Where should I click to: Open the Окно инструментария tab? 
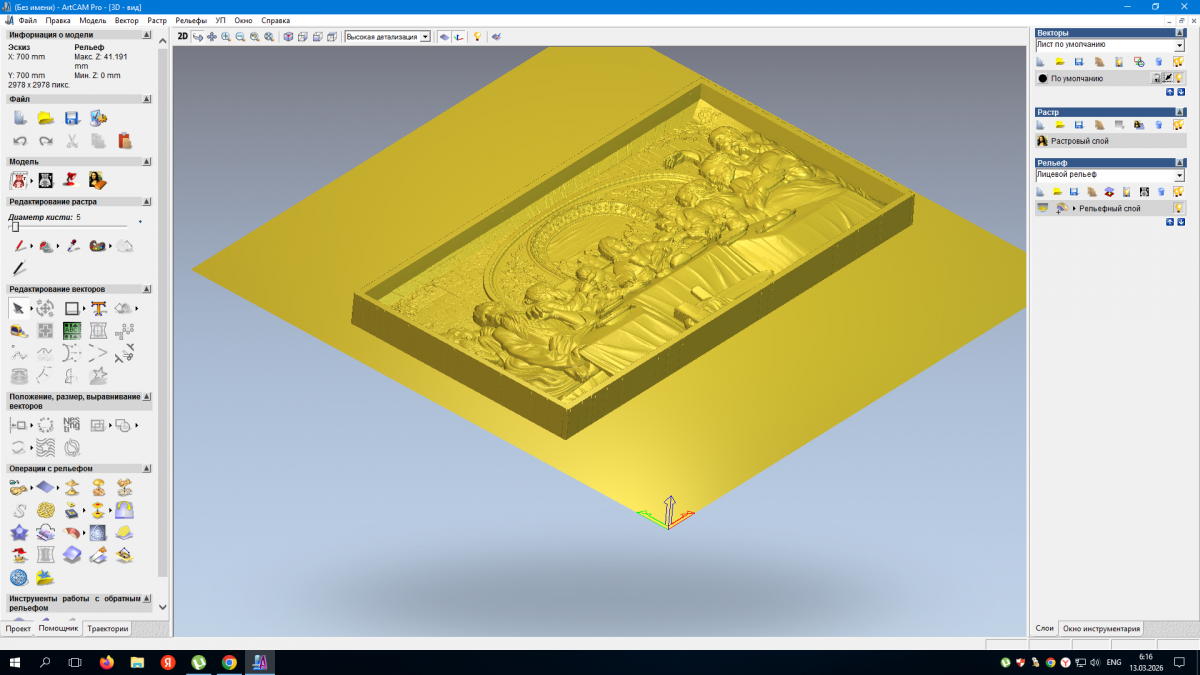coord(1100,629)
